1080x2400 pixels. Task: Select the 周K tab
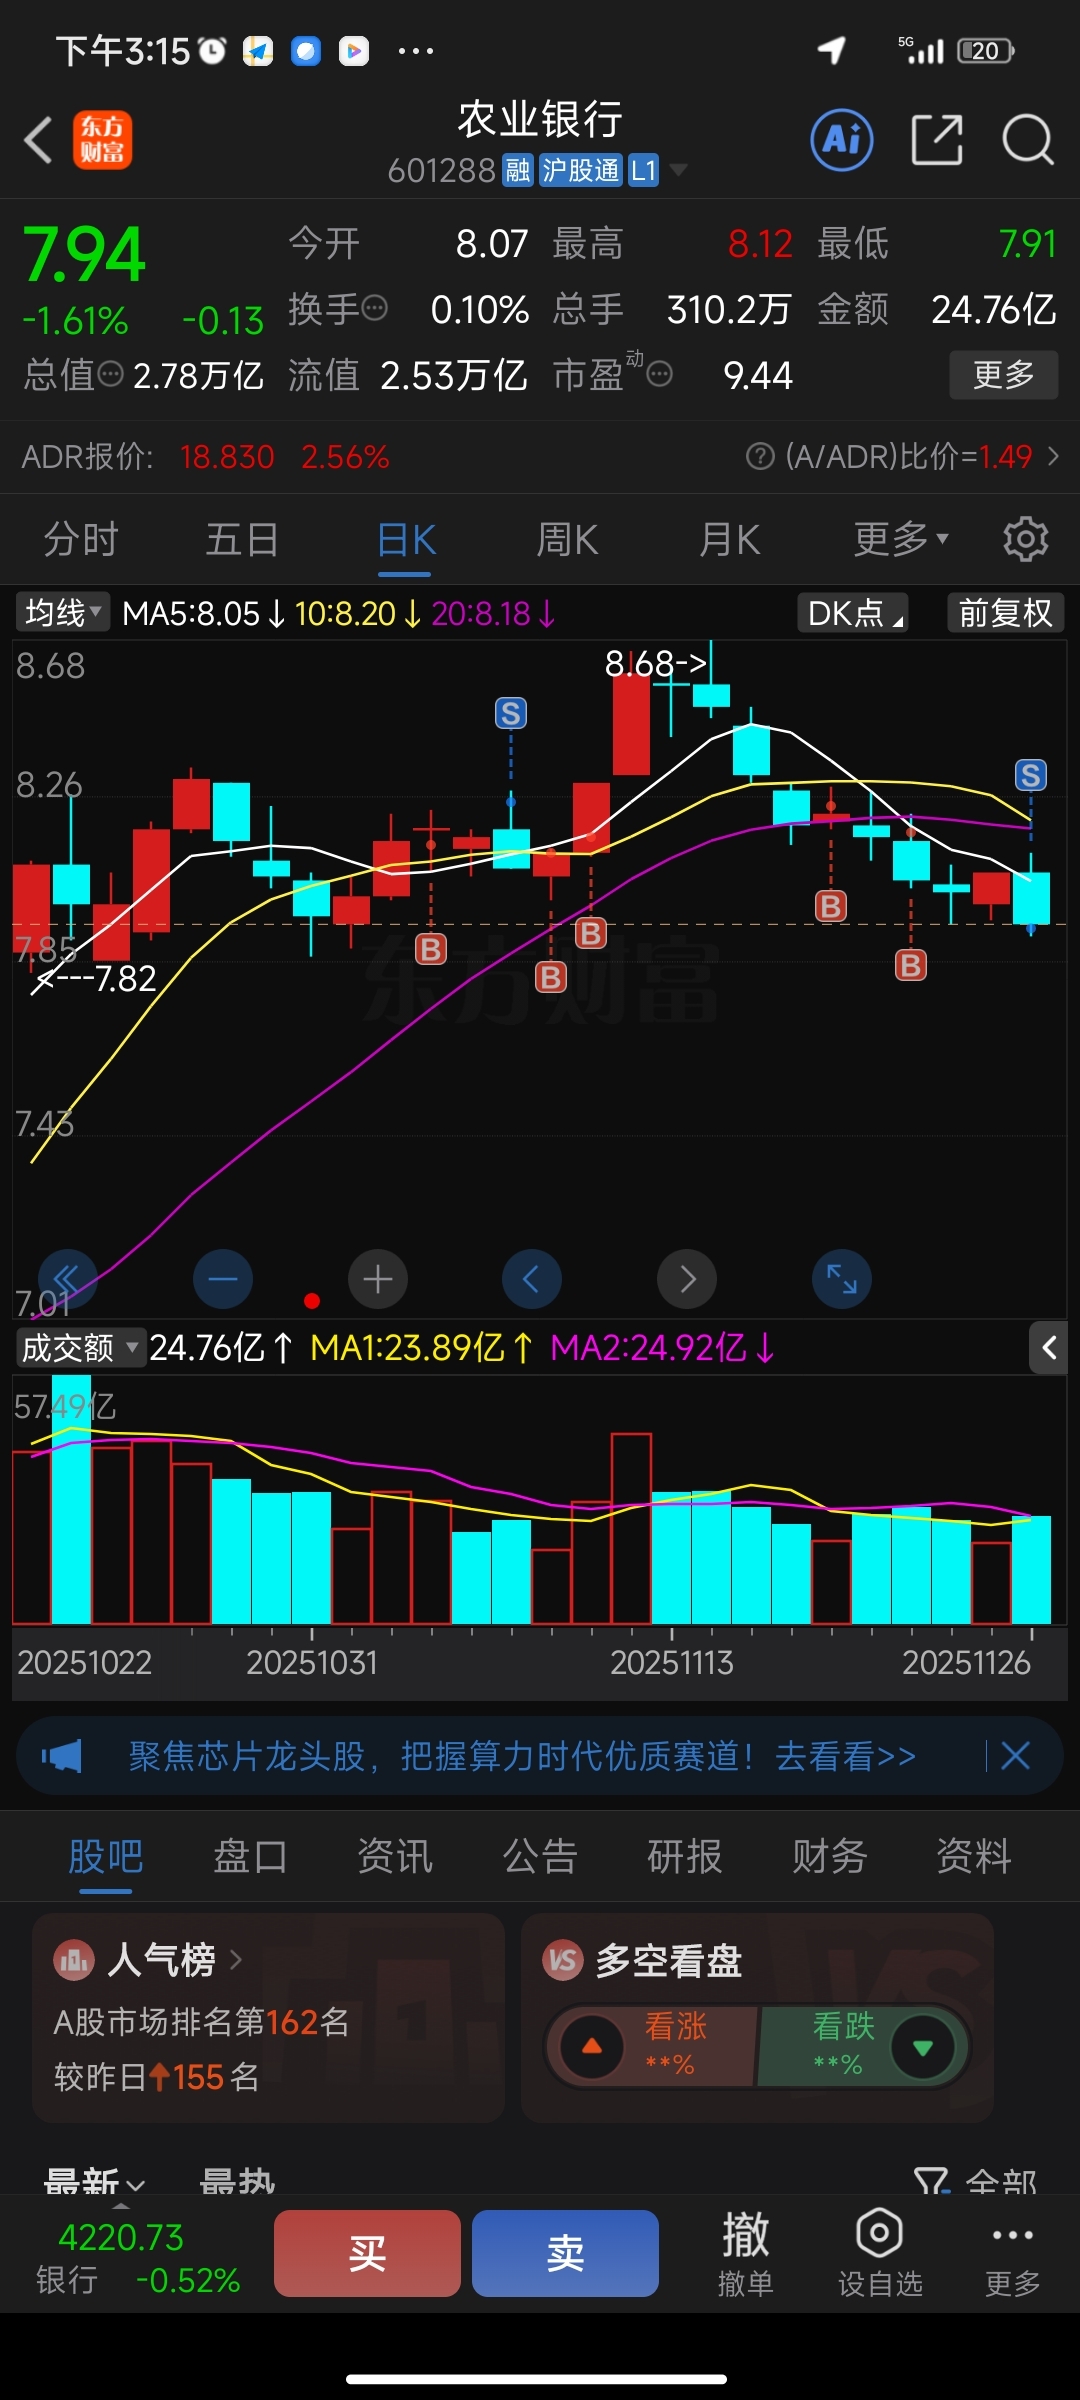coord(567,540)
